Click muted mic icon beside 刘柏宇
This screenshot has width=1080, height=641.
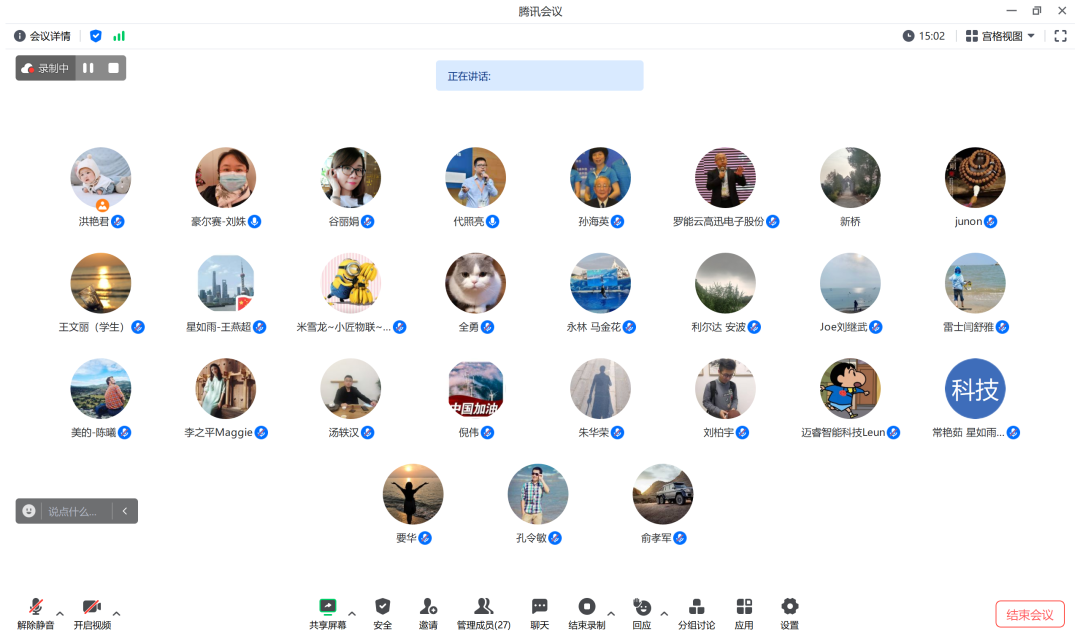tap(742, 432)
